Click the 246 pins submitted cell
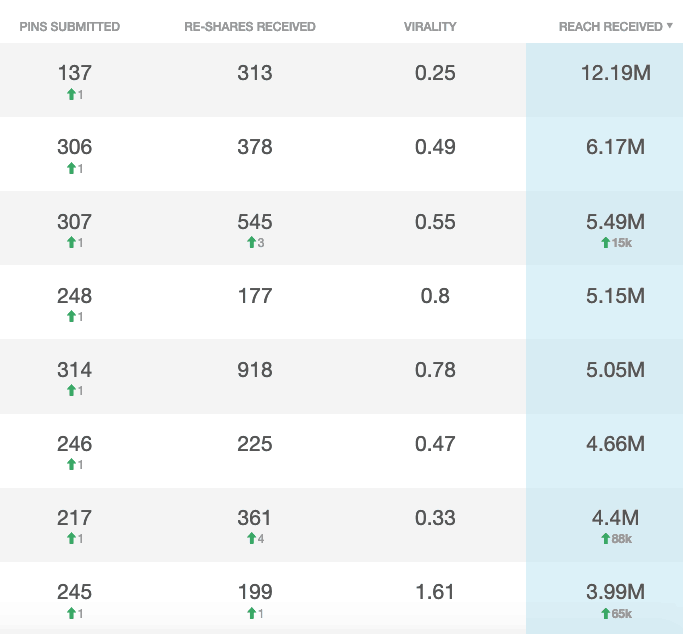 pos(74,444)
